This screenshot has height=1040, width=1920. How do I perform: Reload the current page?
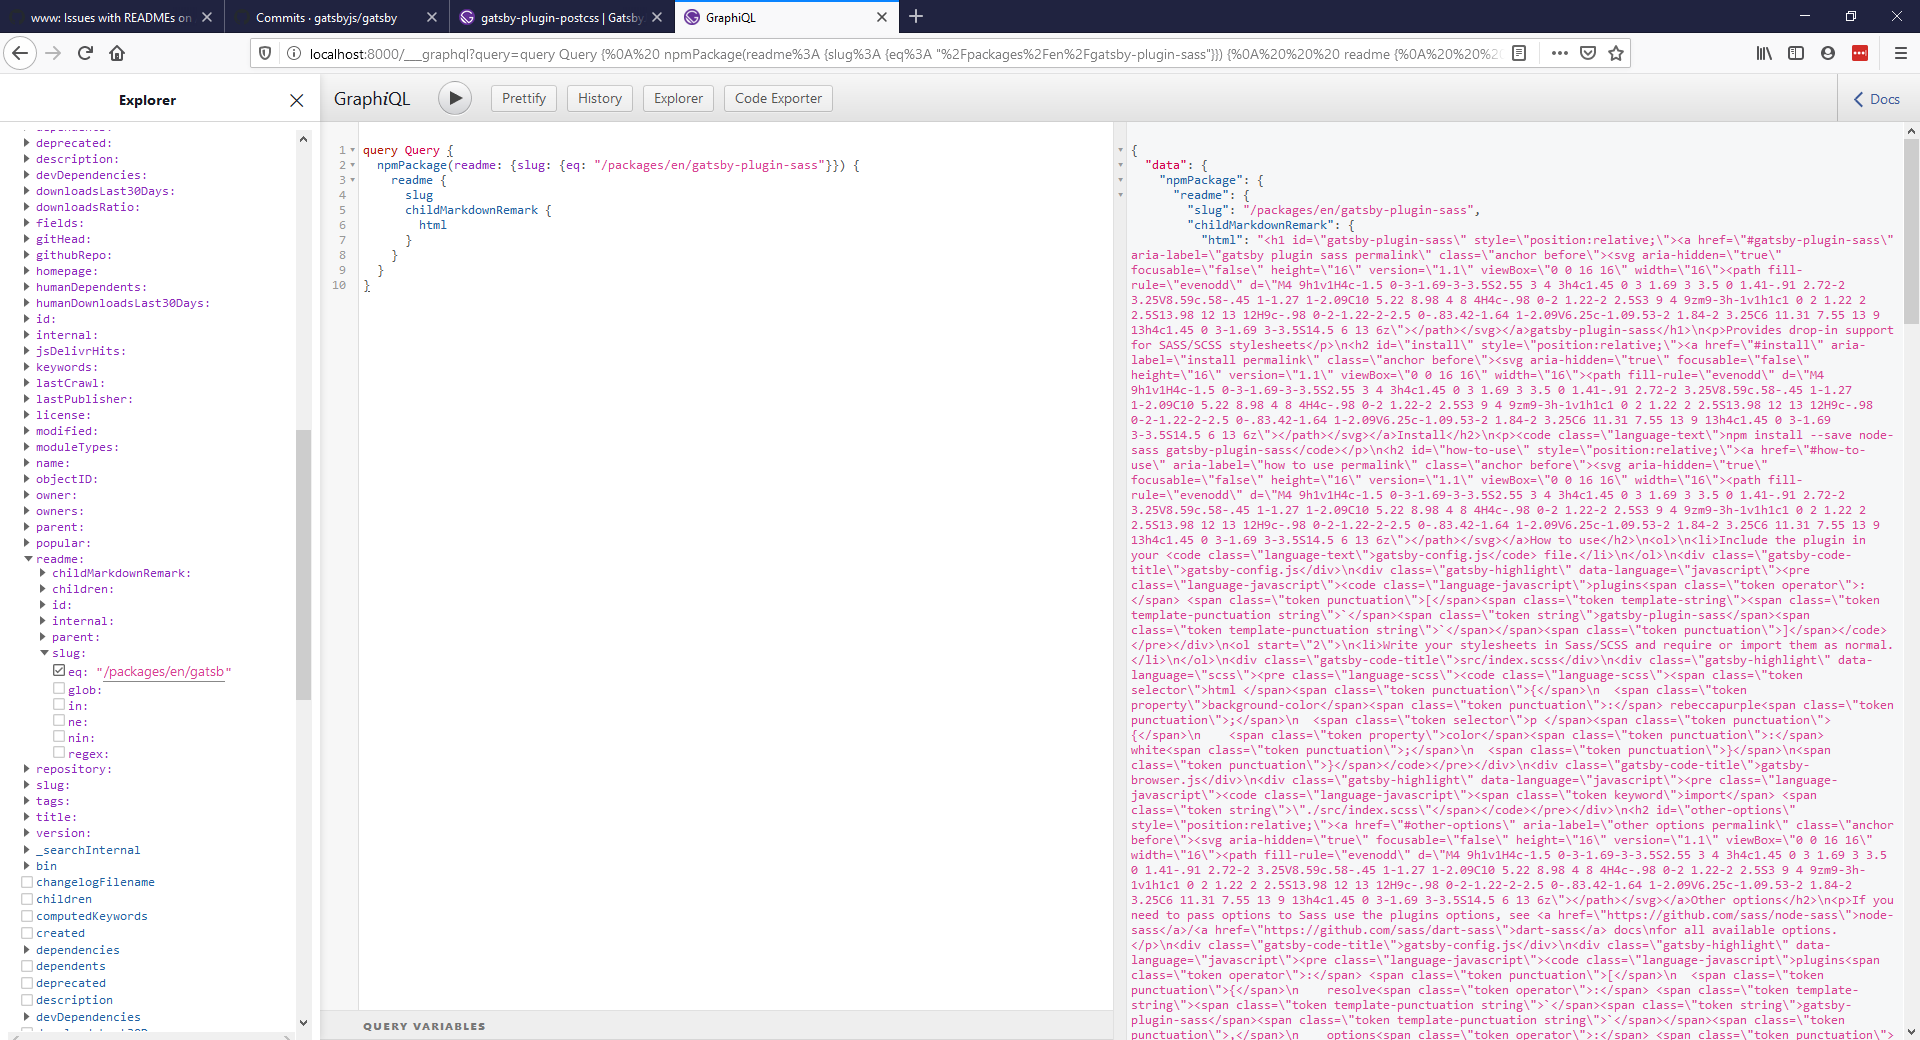tap(85, 53)
